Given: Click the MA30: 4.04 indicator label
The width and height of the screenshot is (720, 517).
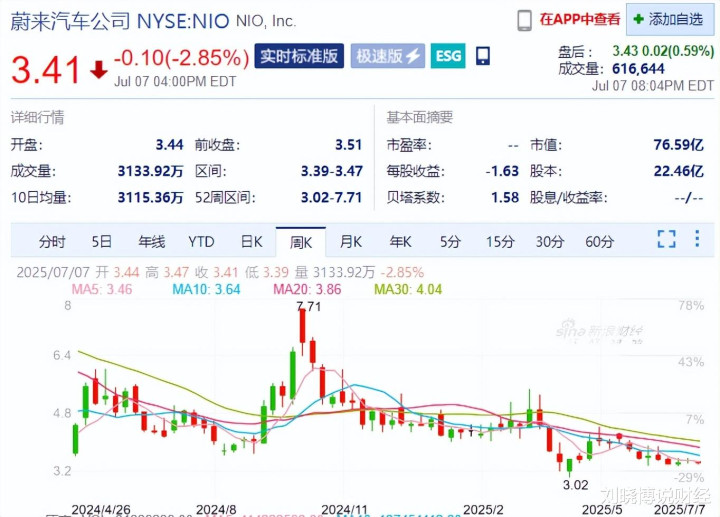Looking at the screenshot, I should tap(408, 289).
